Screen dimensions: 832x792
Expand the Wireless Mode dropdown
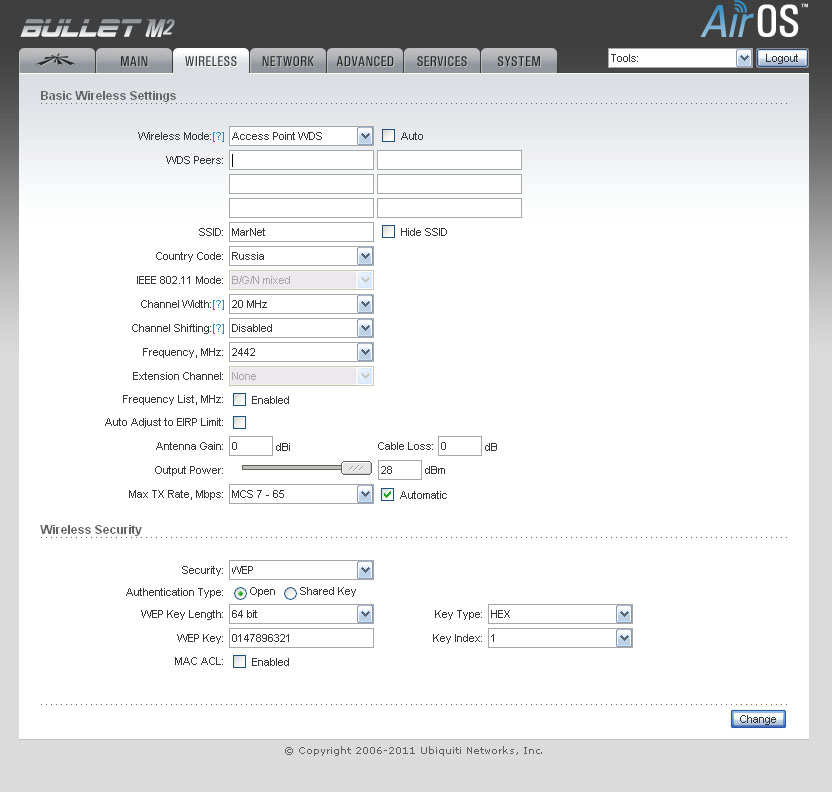click(301, 136)
